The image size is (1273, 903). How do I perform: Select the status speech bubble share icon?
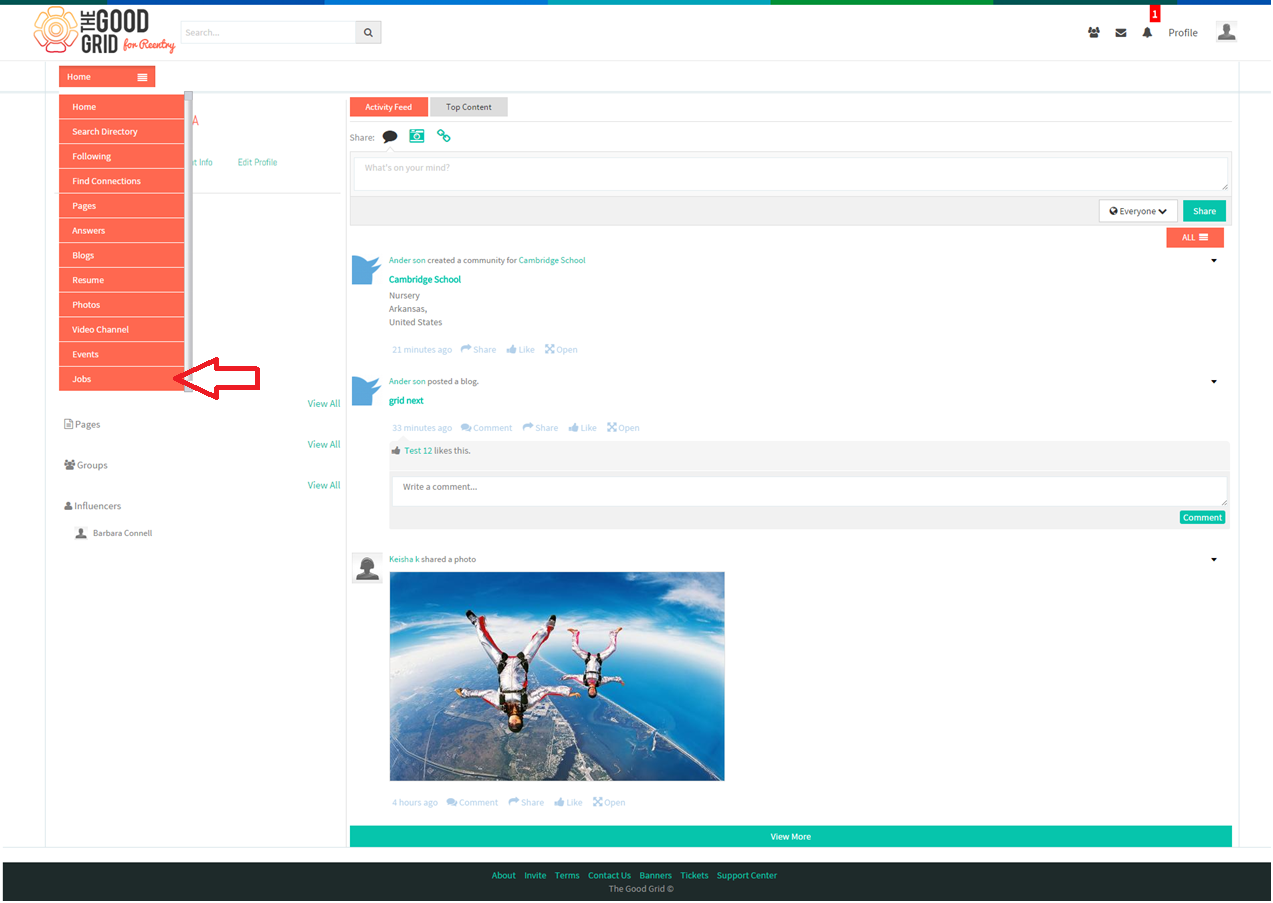[390, 137]
